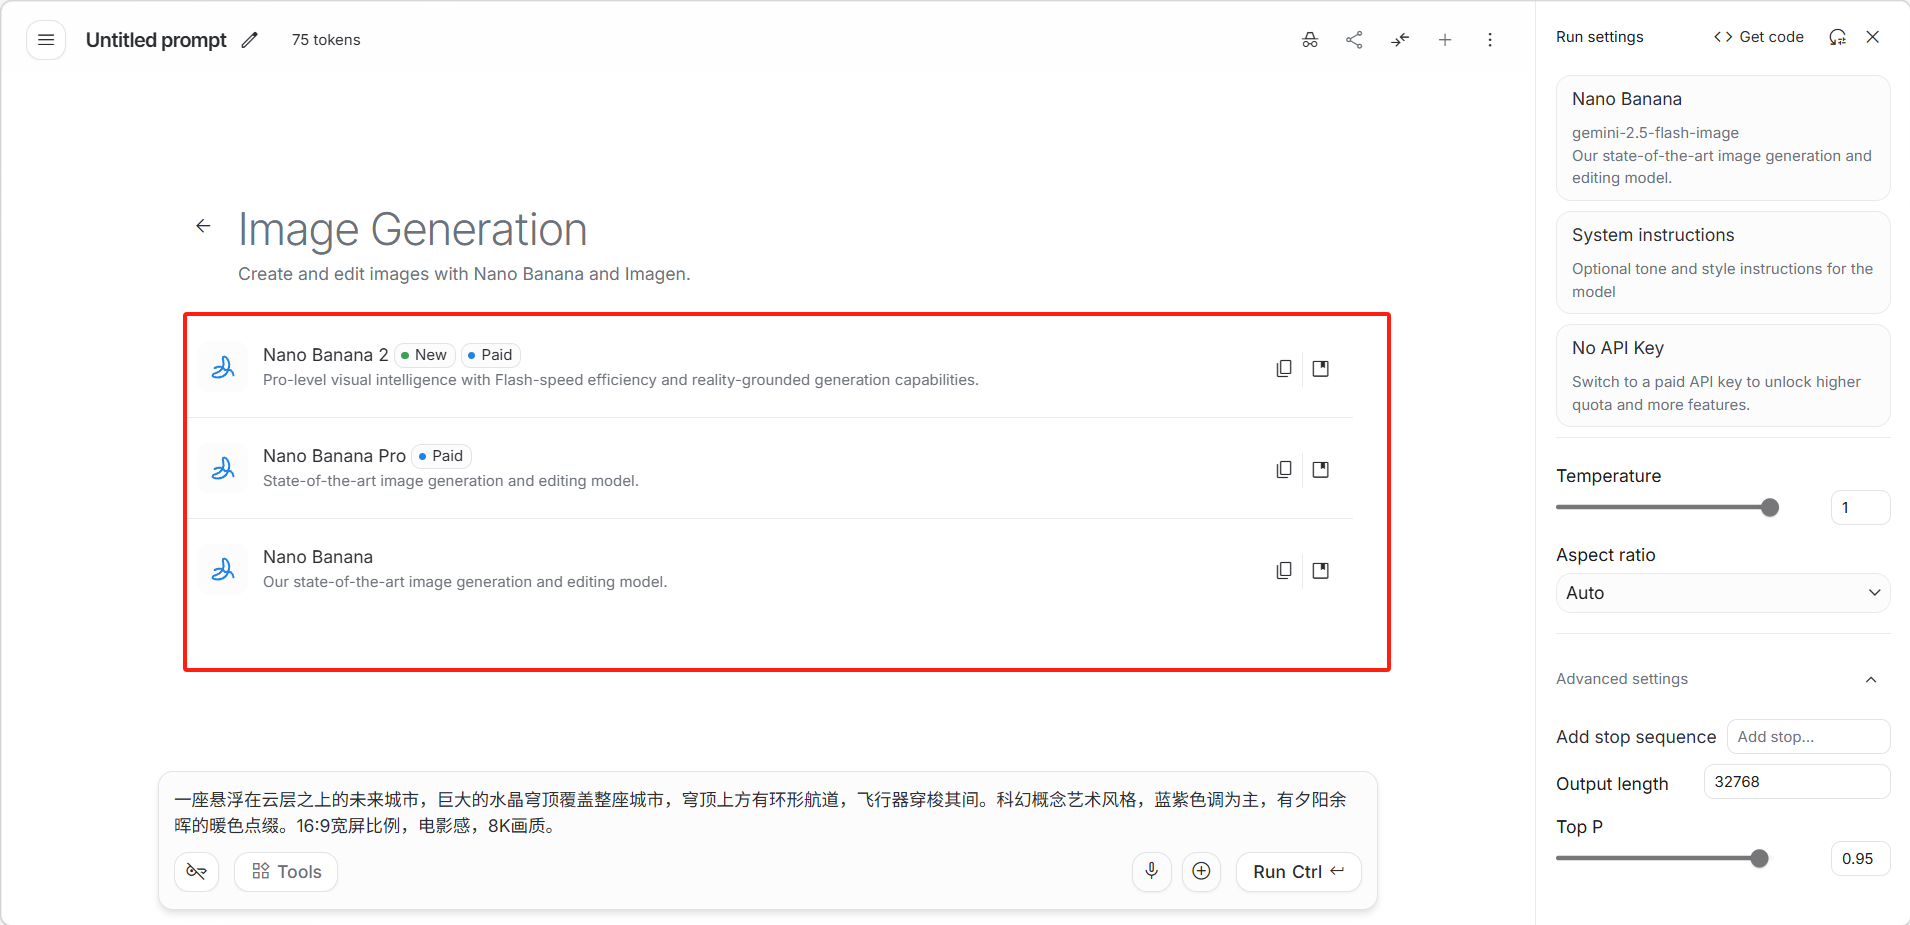Toggle incognito temporary chat icon in header
The width and height of the screenshot is (1910, 925).
pos(1310,40)
